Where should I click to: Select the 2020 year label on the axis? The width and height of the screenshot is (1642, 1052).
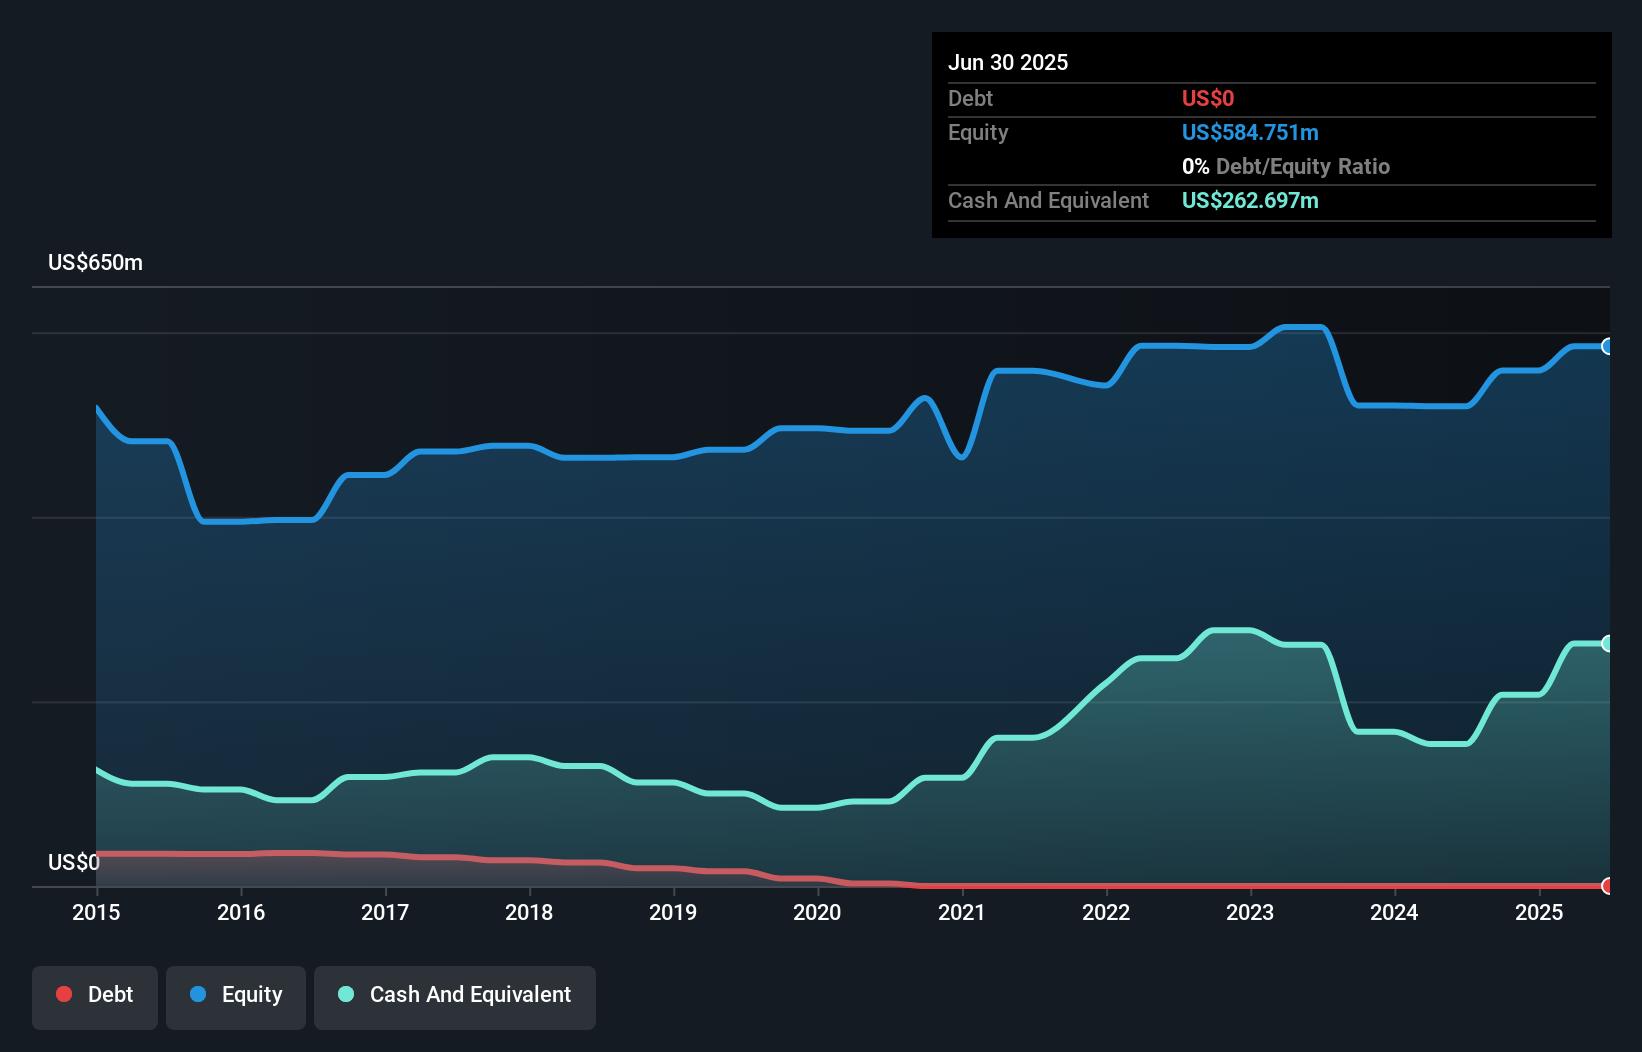[817, 913]
